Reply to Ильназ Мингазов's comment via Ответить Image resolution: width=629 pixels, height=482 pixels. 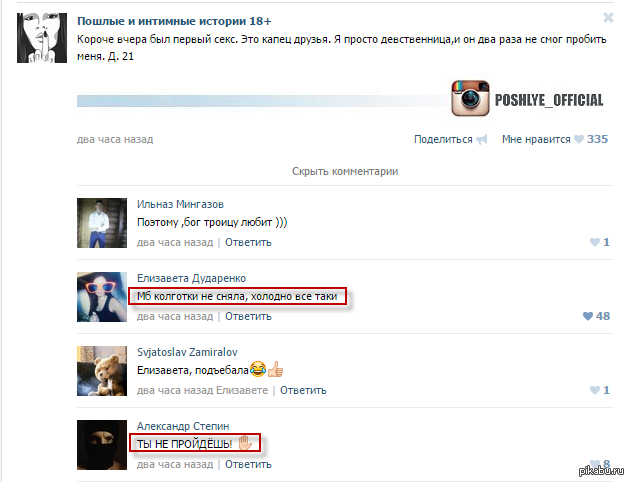coord(248,242)
